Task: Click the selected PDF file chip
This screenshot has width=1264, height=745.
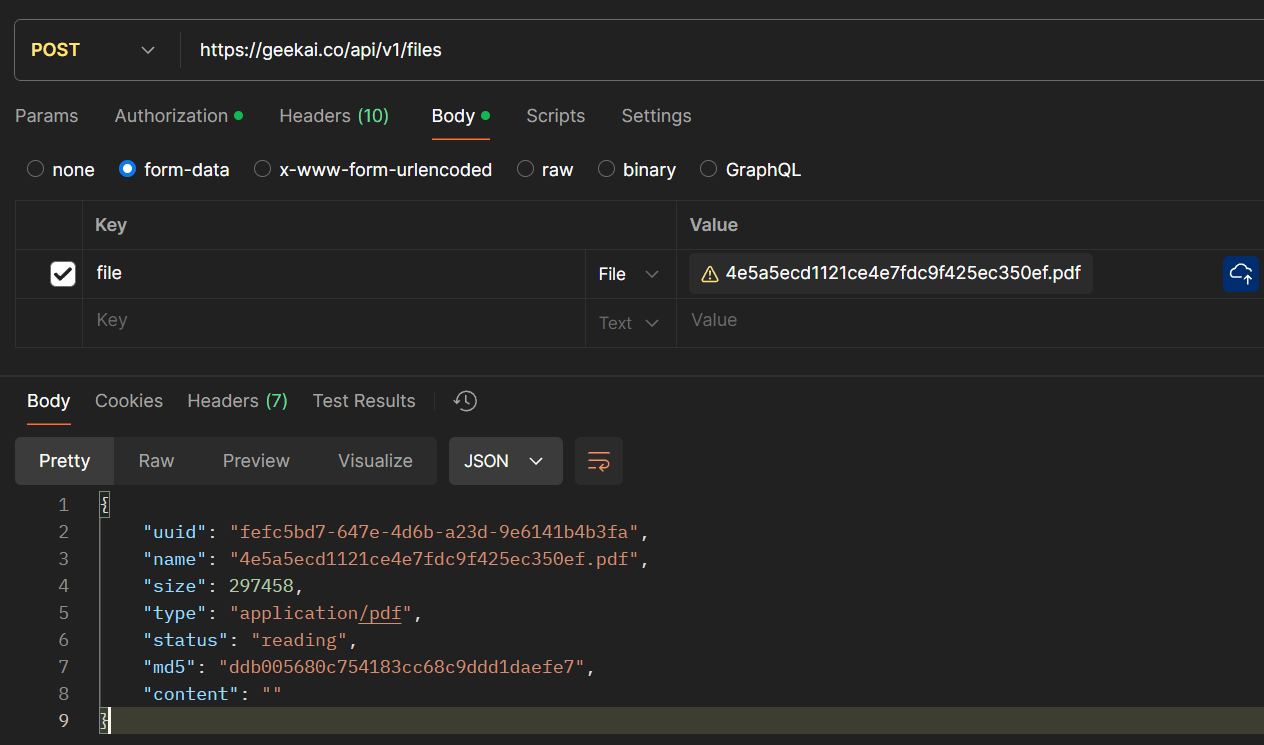Action: [891, 273]
